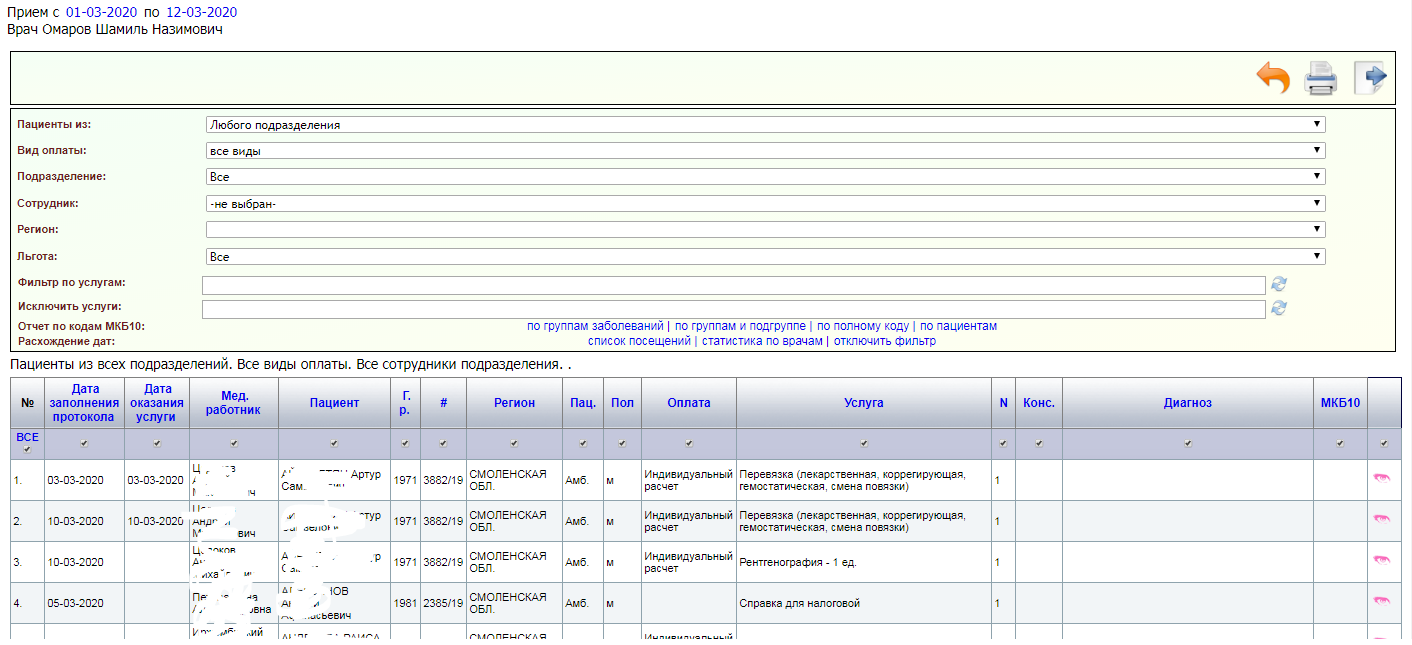Expand the 'Вид оплаты' dropdown
This screenshot has width=1412, height=645.
click(x=765, y=151)
